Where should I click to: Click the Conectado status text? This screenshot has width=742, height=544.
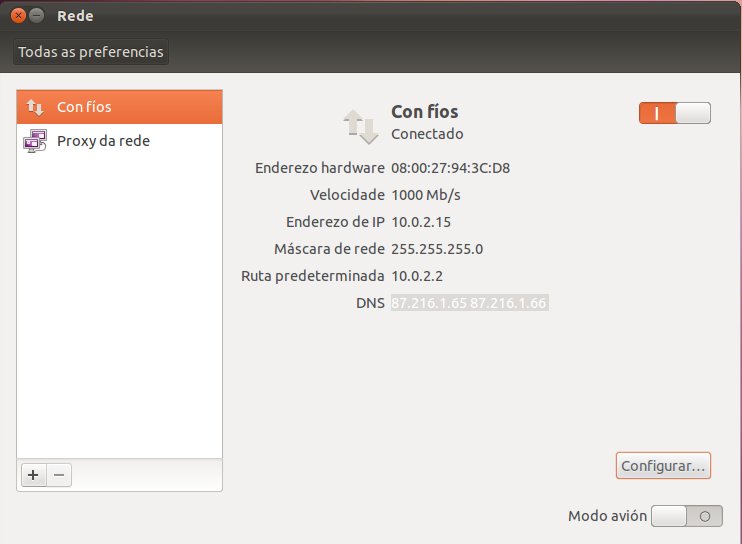(427, 134)
